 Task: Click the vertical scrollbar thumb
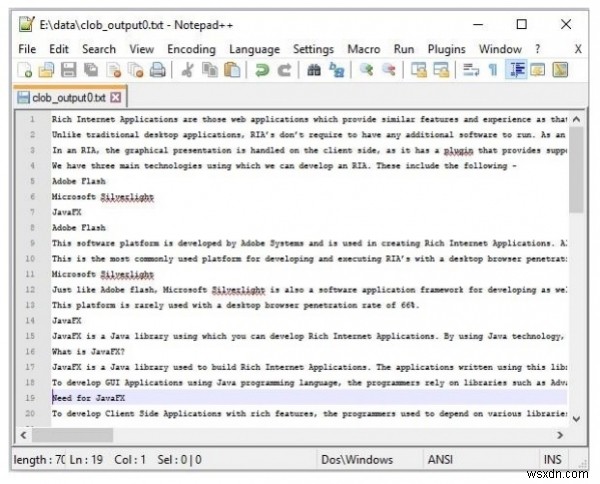tap(576, 169)
